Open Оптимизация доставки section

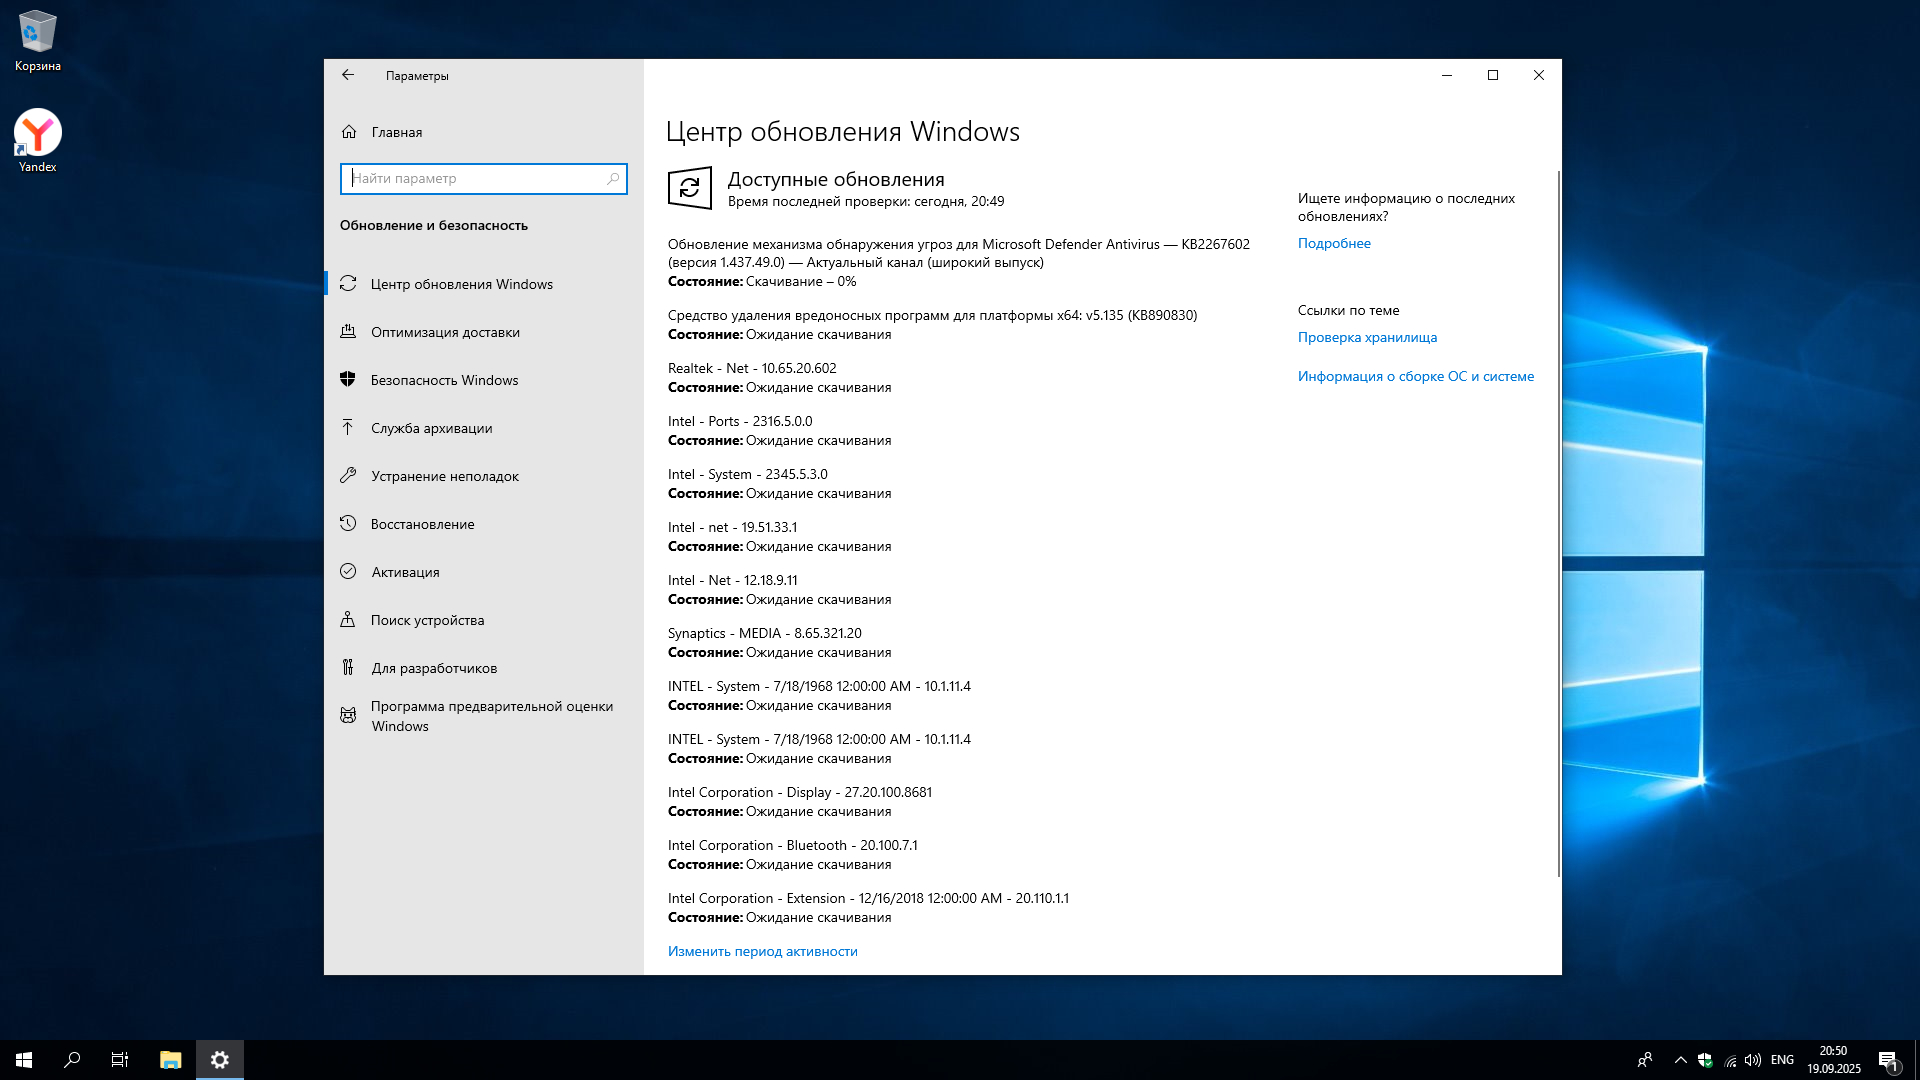tap(445, 332)
